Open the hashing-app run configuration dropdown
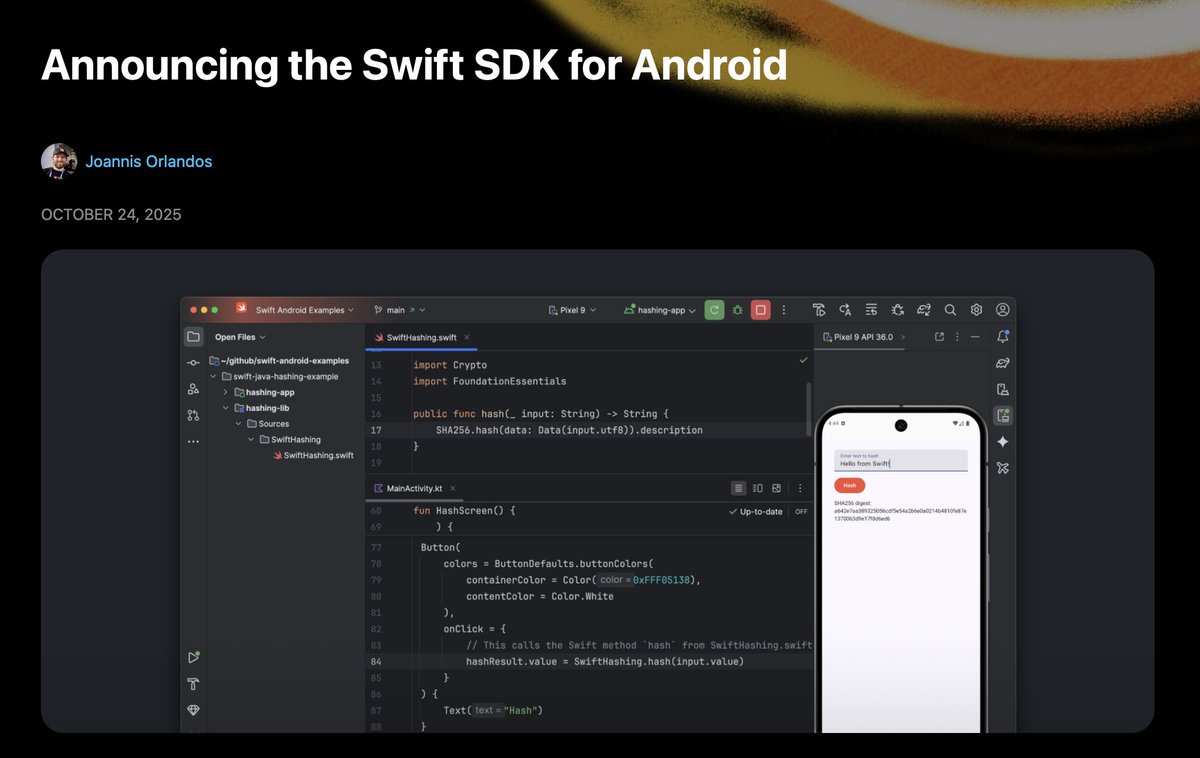This screenshot has width=1200, height=758. point(660,310)
